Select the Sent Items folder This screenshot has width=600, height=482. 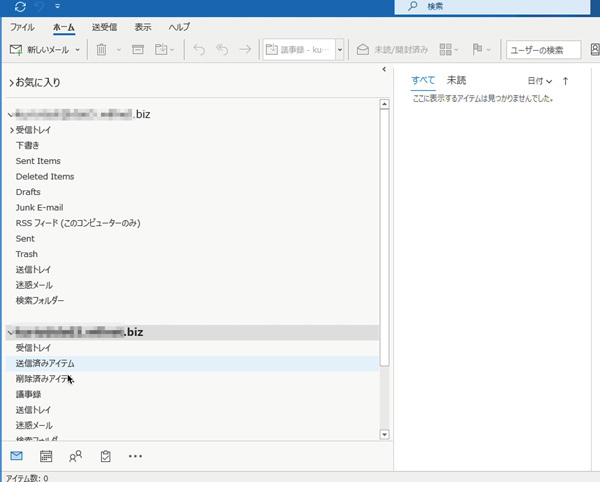(x=38, y=161)
